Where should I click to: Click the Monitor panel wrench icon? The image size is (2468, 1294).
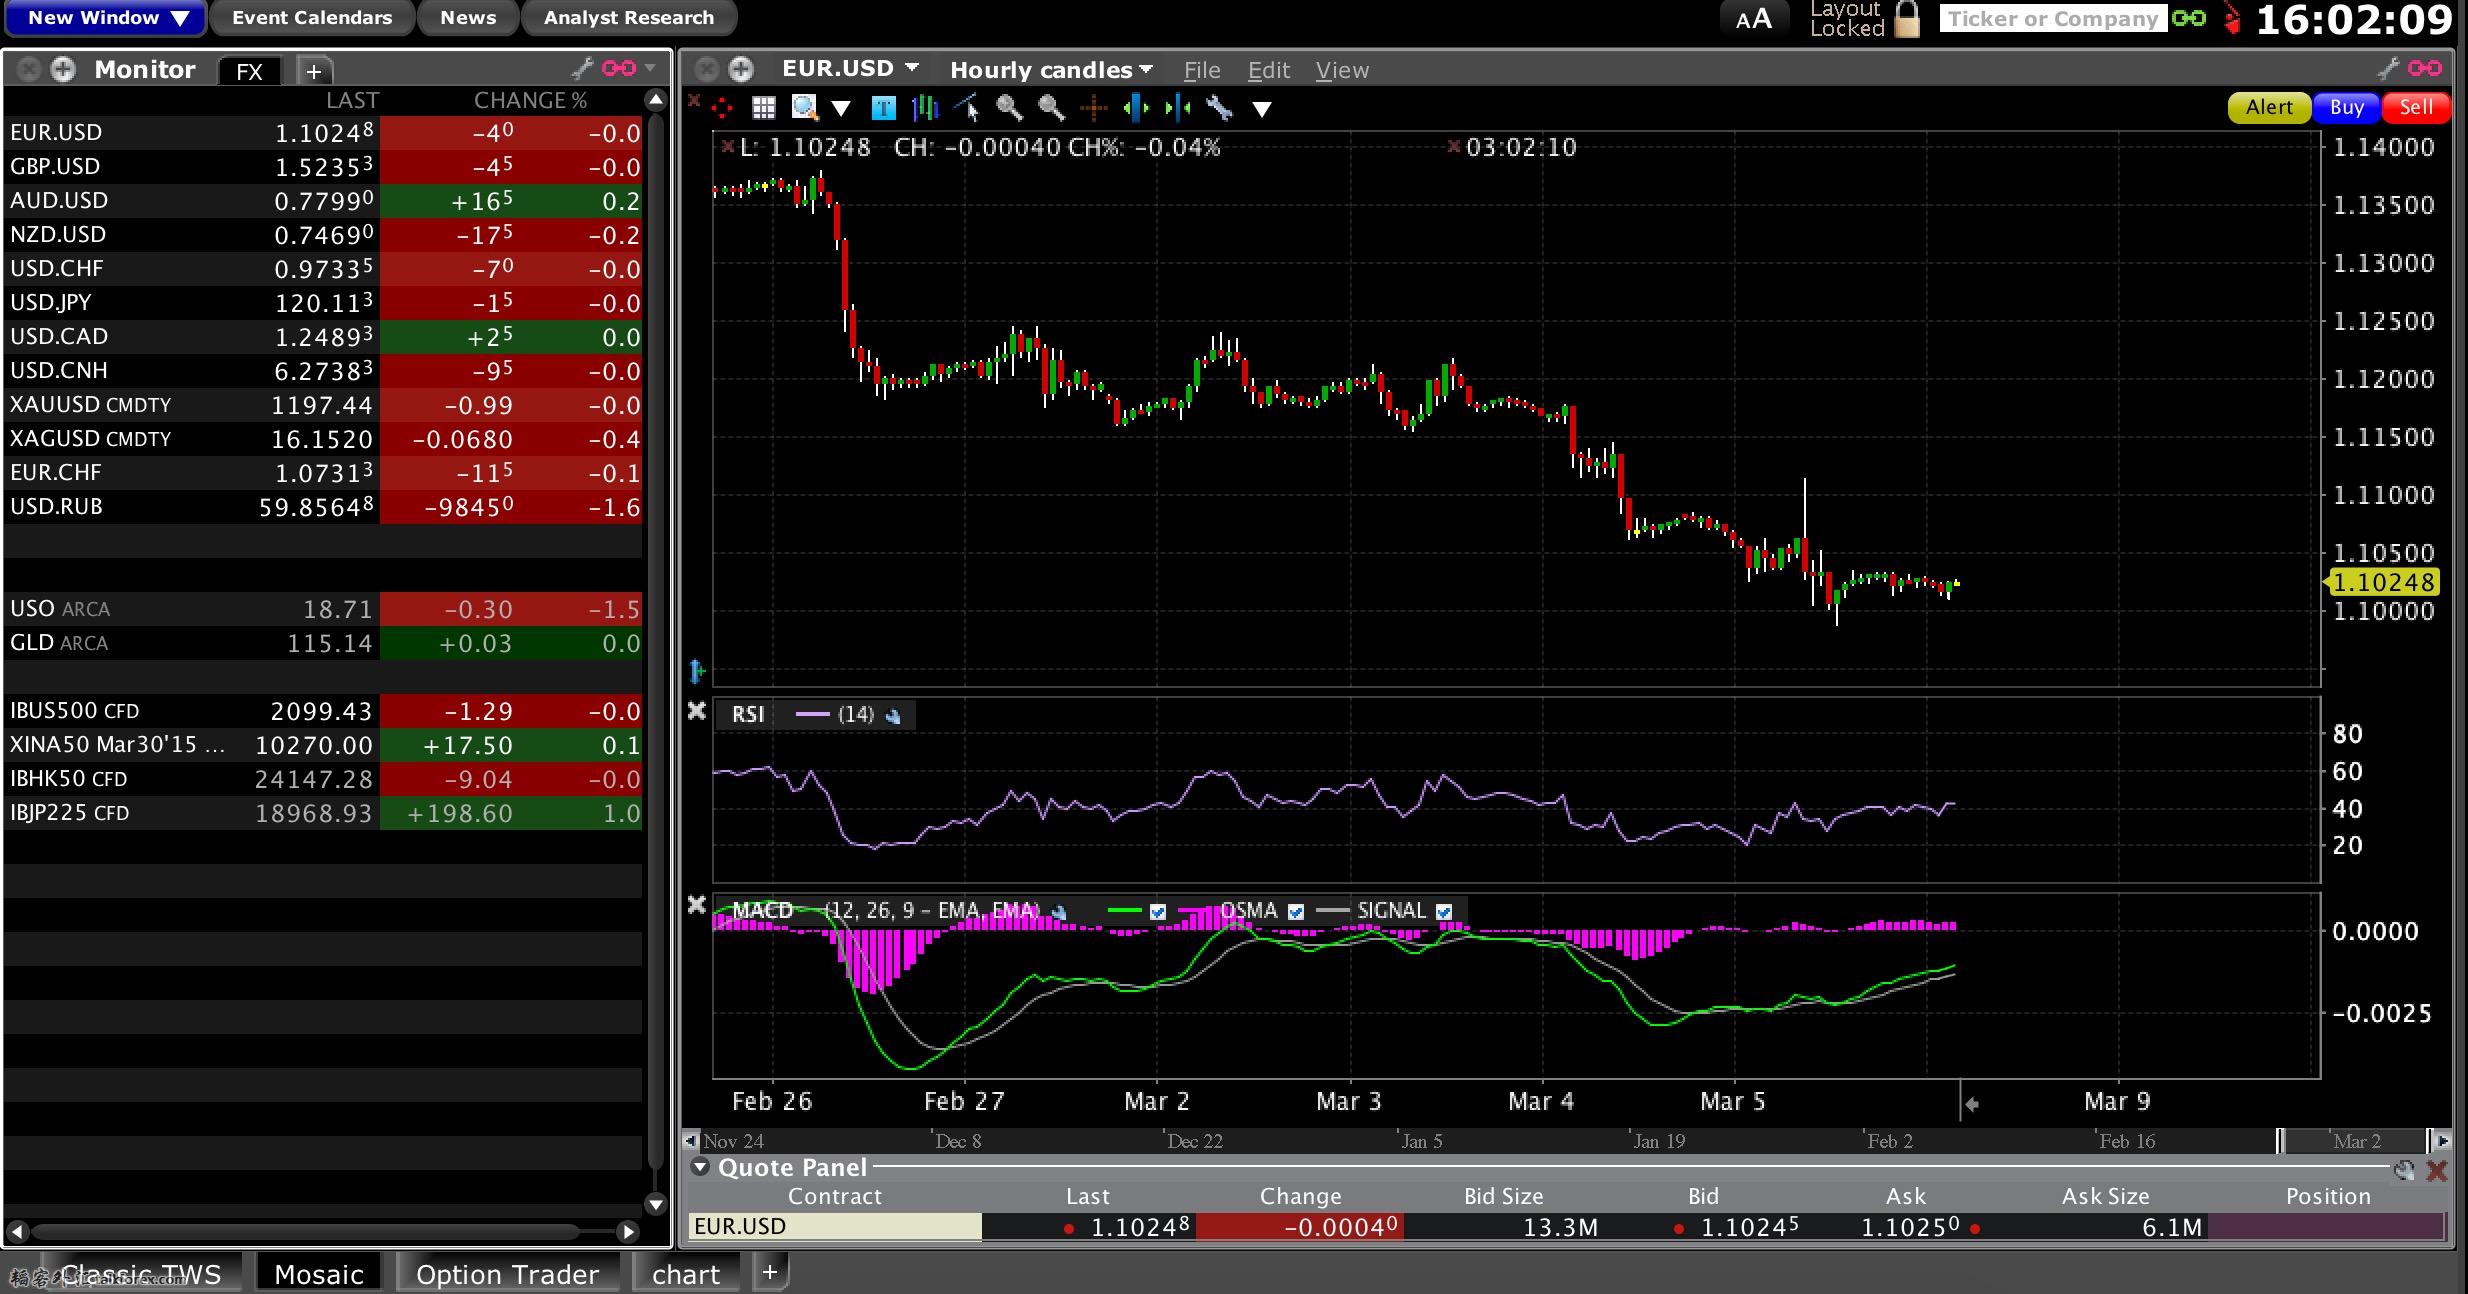pos(582,68)
